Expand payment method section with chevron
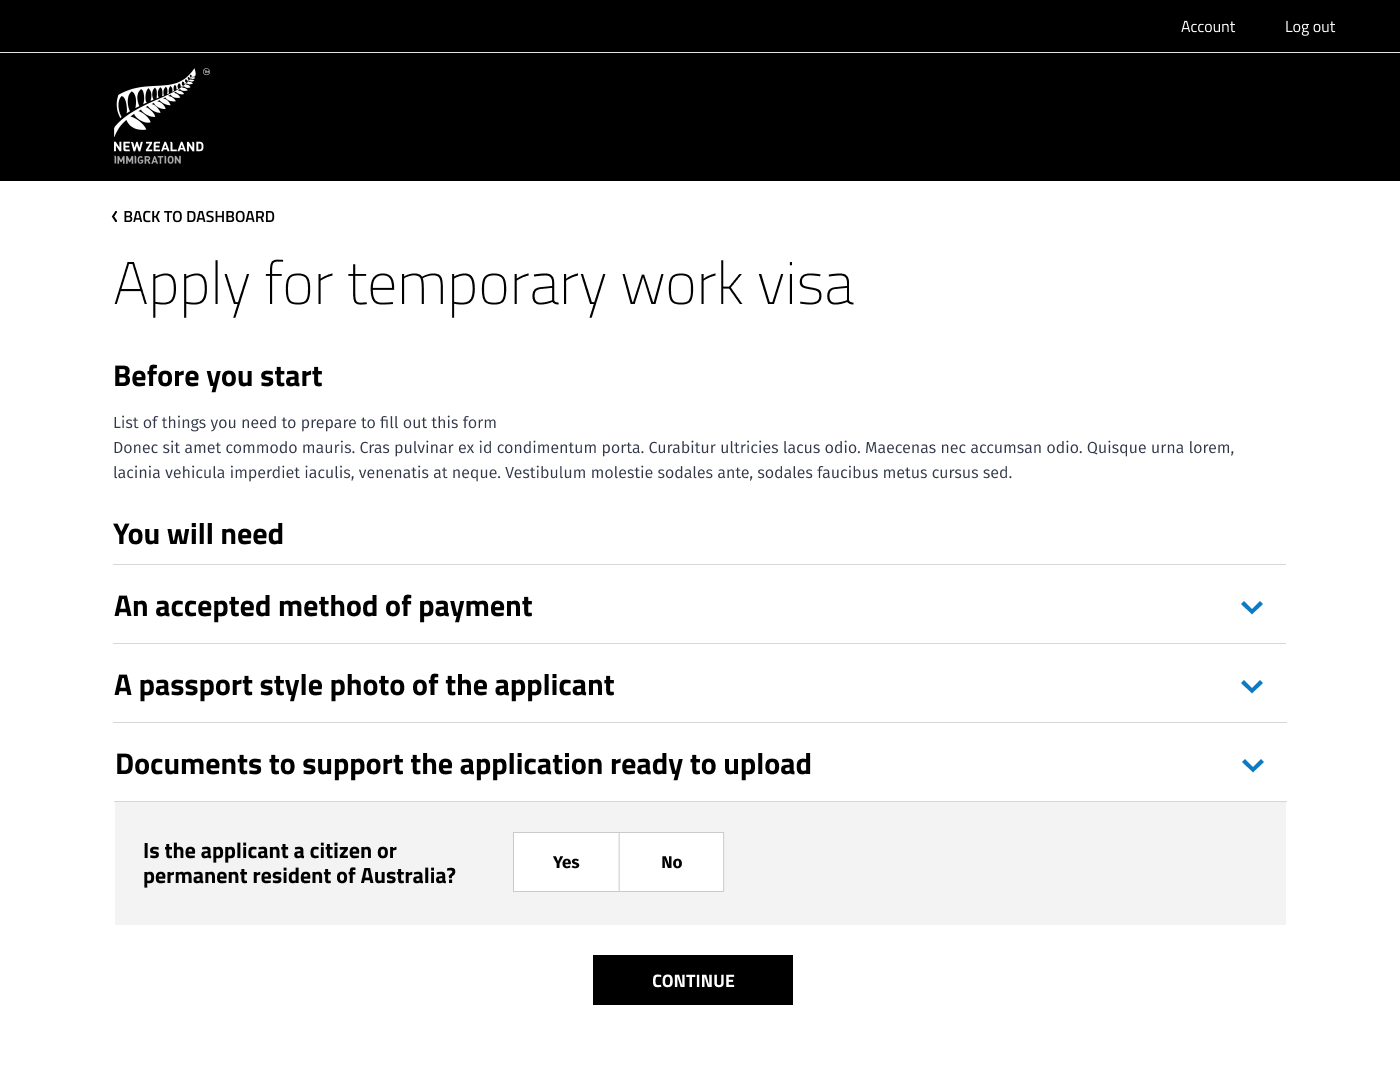Screen dimensions: 1400x1092 1251,607
